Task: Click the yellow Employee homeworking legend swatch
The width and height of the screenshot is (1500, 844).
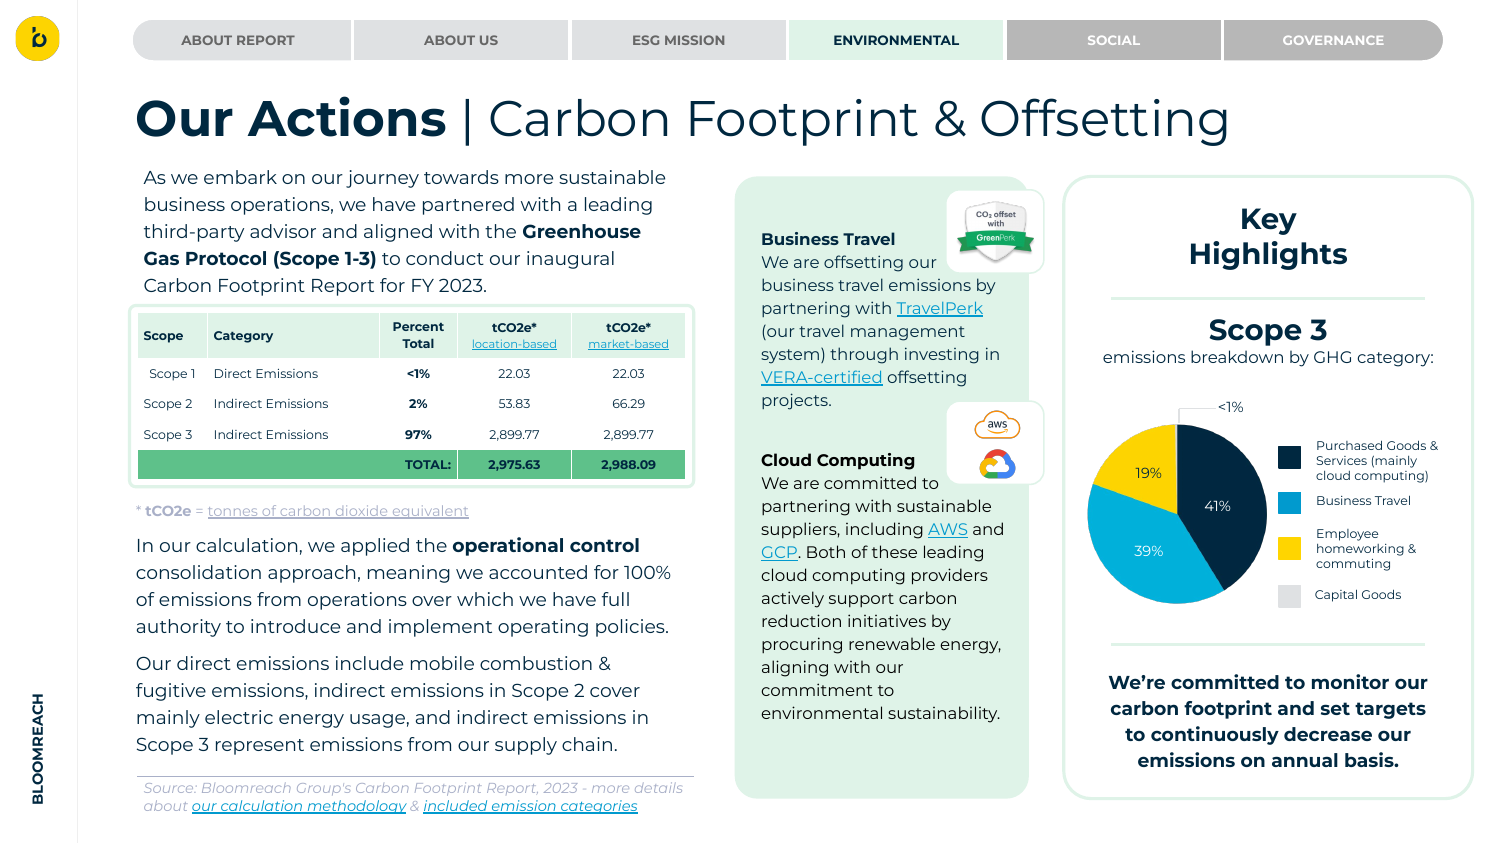Action: click(x=1290, y=548)
